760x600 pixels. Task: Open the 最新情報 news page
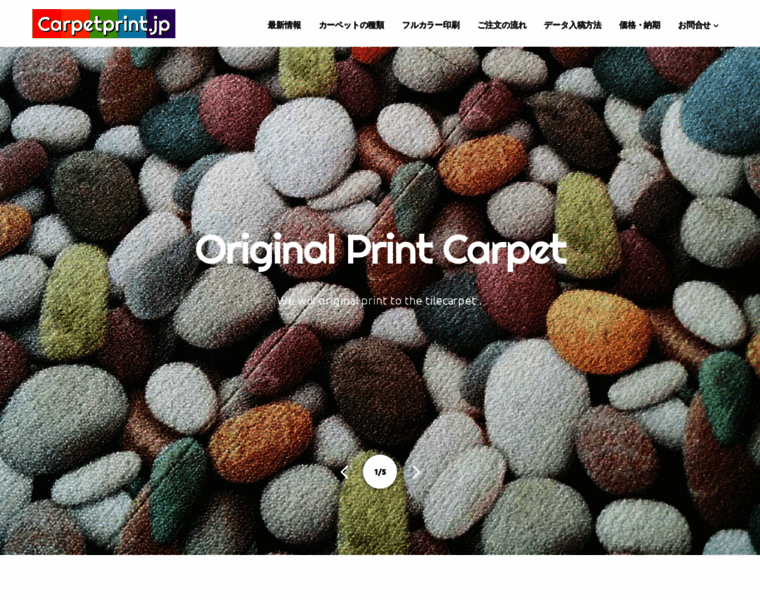[x=285, y=25]
